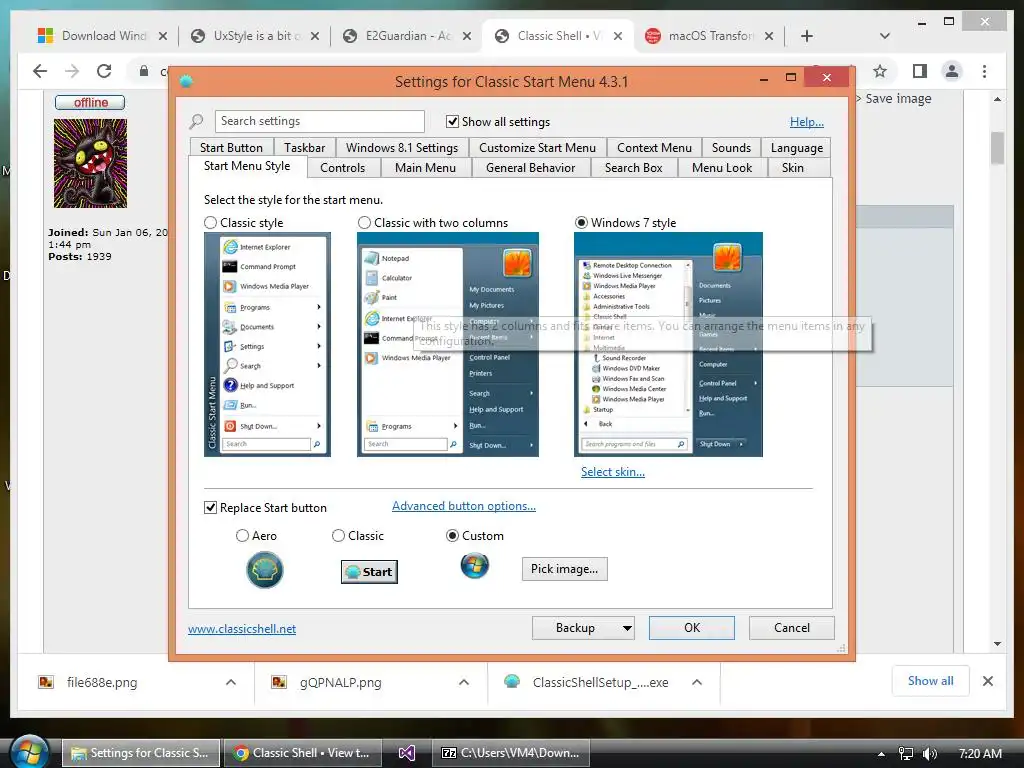Open the Select skin link
The width and height of the screenshot is (1024, 768).
pyautogui.click(x=613, y=472)
